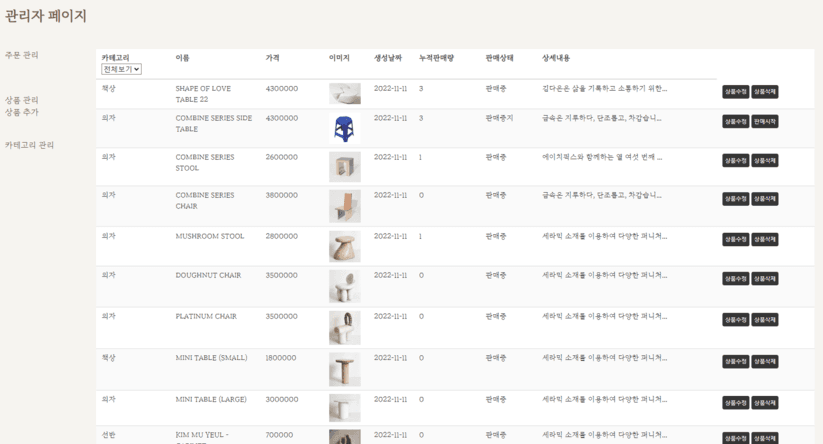The image size is (823, 444).
Task: Click 판매중지 status of COMBINE SERIES SIDE TABLE
Action: tap(499, 118)
